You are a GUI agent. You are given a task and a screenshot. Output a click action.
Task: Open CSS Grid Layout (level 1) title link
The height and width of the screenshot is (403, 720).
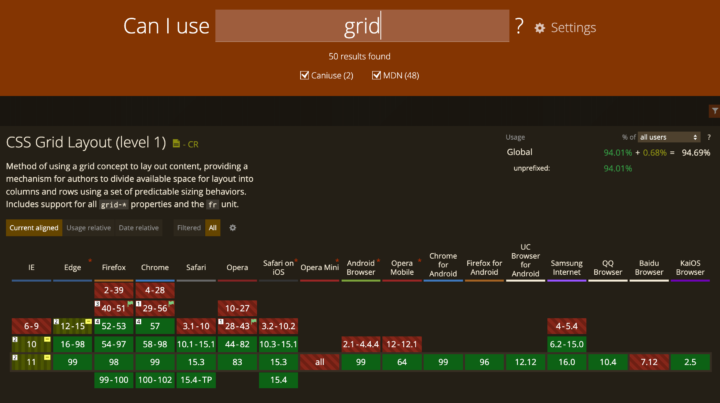click(x=86, y=142)
